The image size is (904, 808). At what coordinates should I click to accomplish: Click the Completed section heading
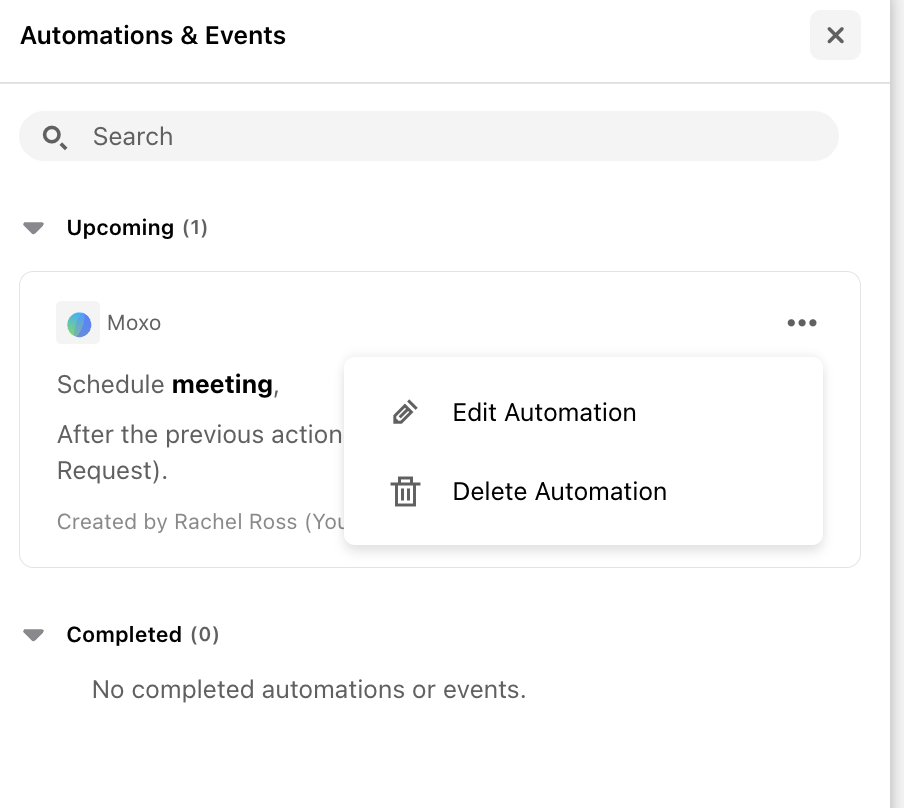142,635
